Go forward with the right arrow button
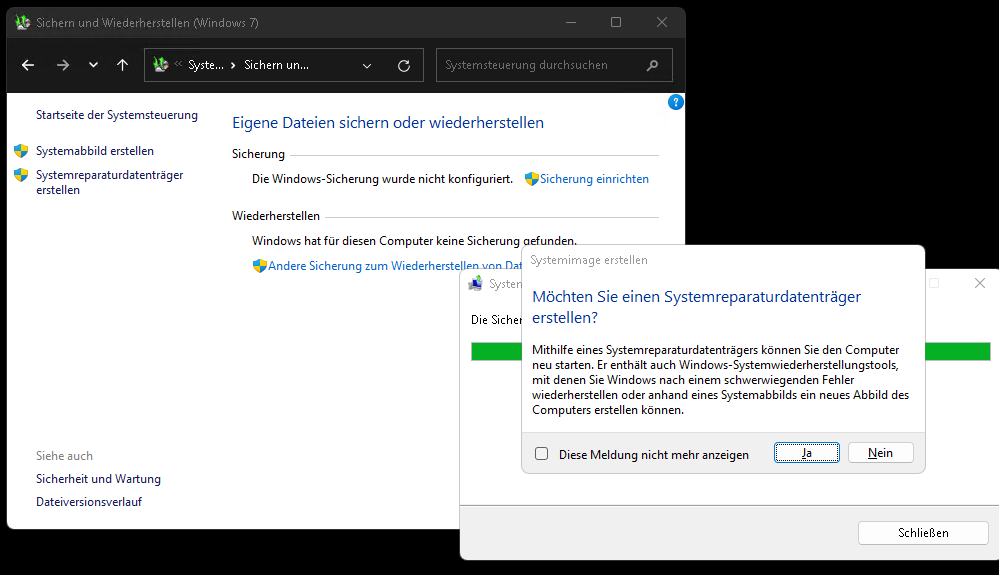The height and width of the screenshot is (575, 999). pos(62,65)
